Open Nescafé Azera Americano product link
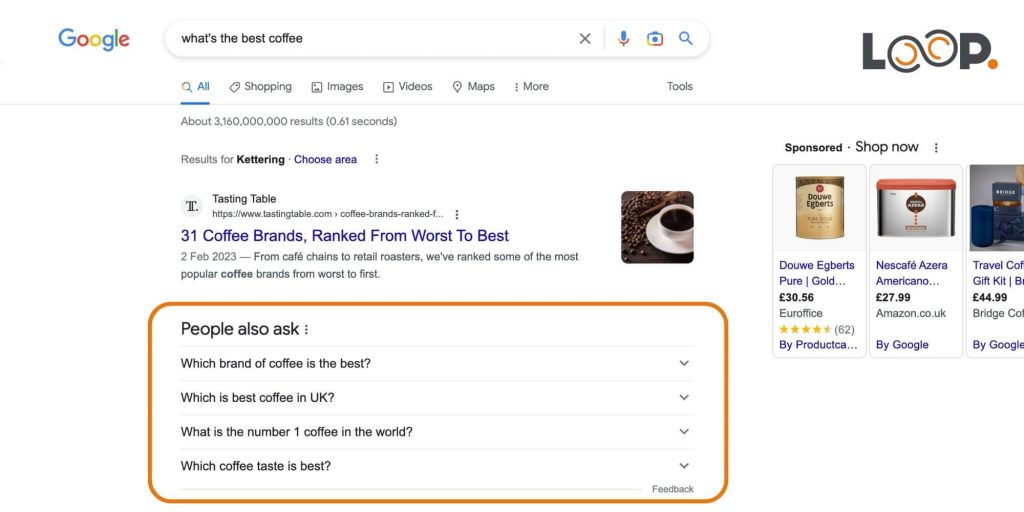The height and width of the screenshot is (512, 1024). 911,273
